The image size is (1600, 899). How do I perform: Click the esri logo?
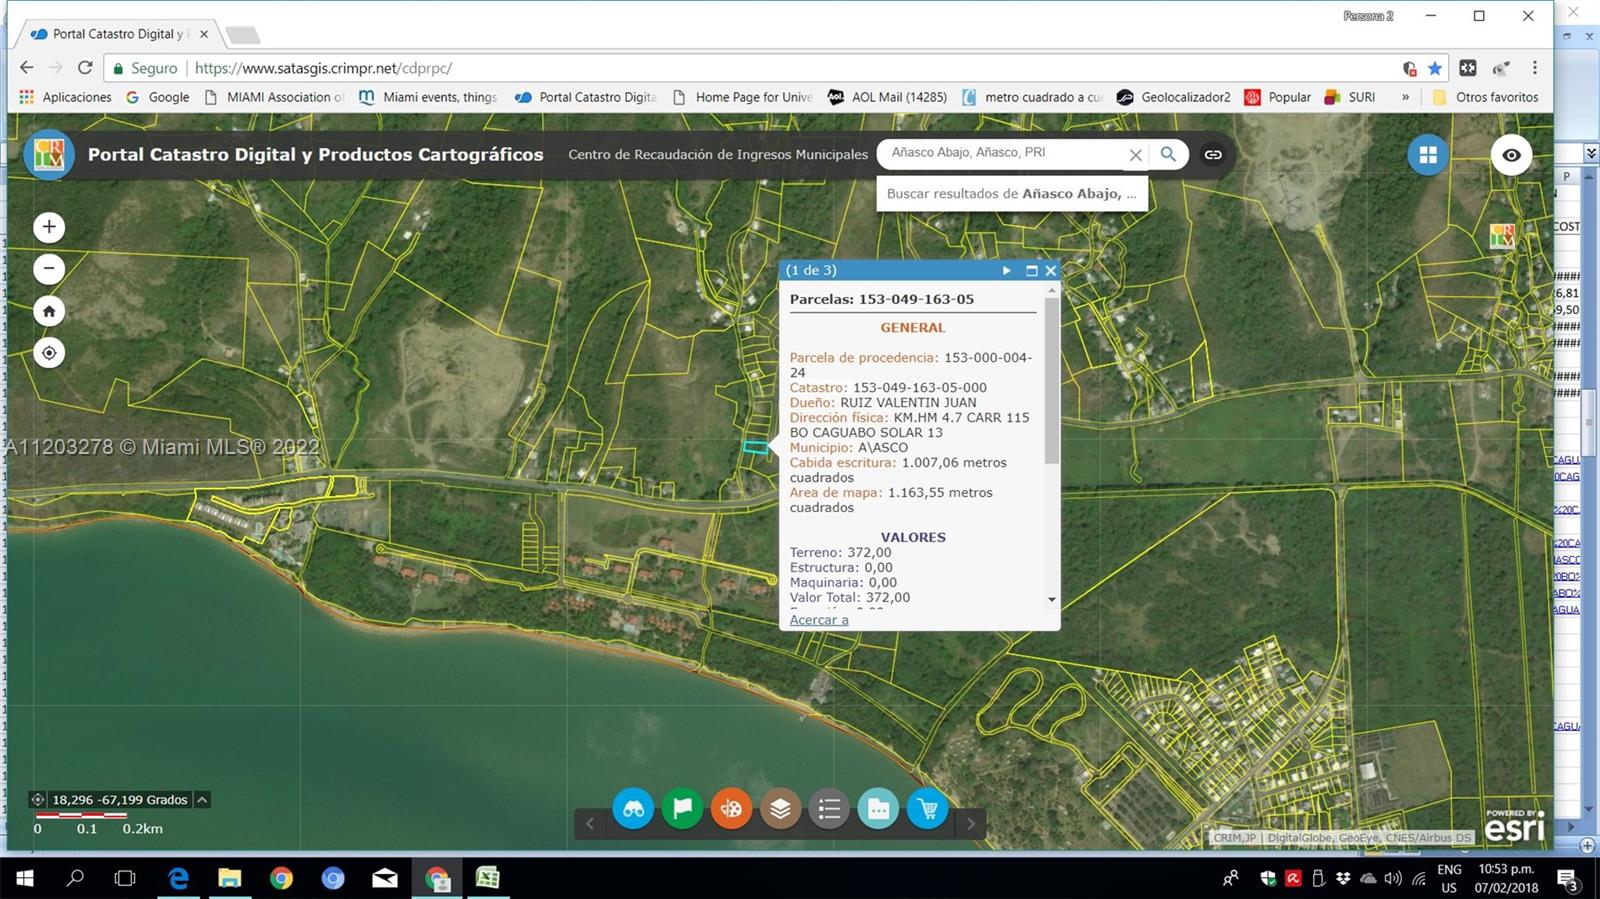pos(1514,826)
